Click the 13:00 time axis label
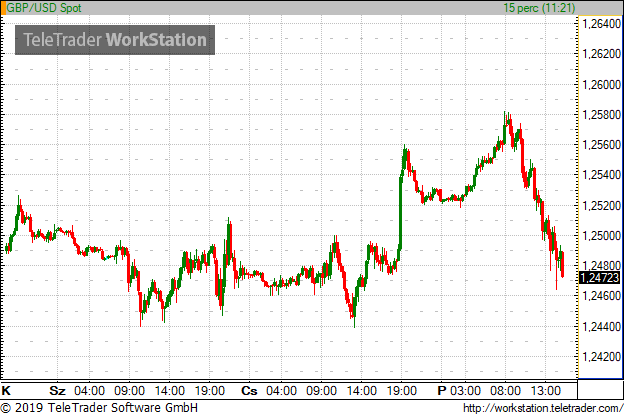The width and height of the screenshot is (624, 417). [x=546, y=391]
